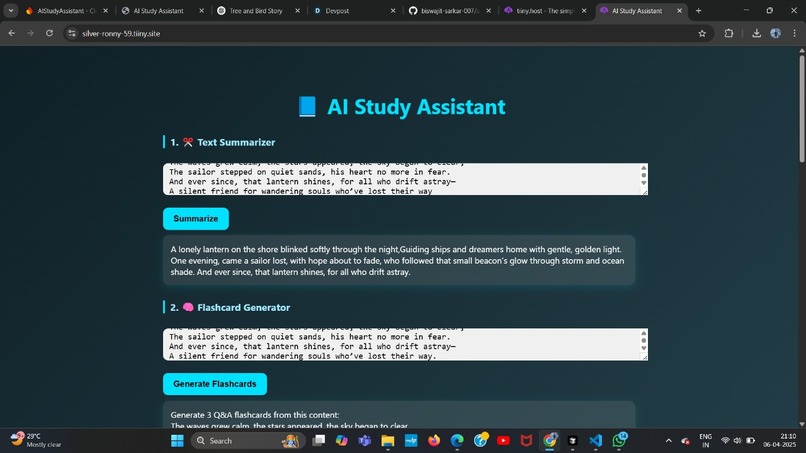The image size is (806, 453).
Task: Open the Wi-Fi network tray icon
Action: point(725,441)
